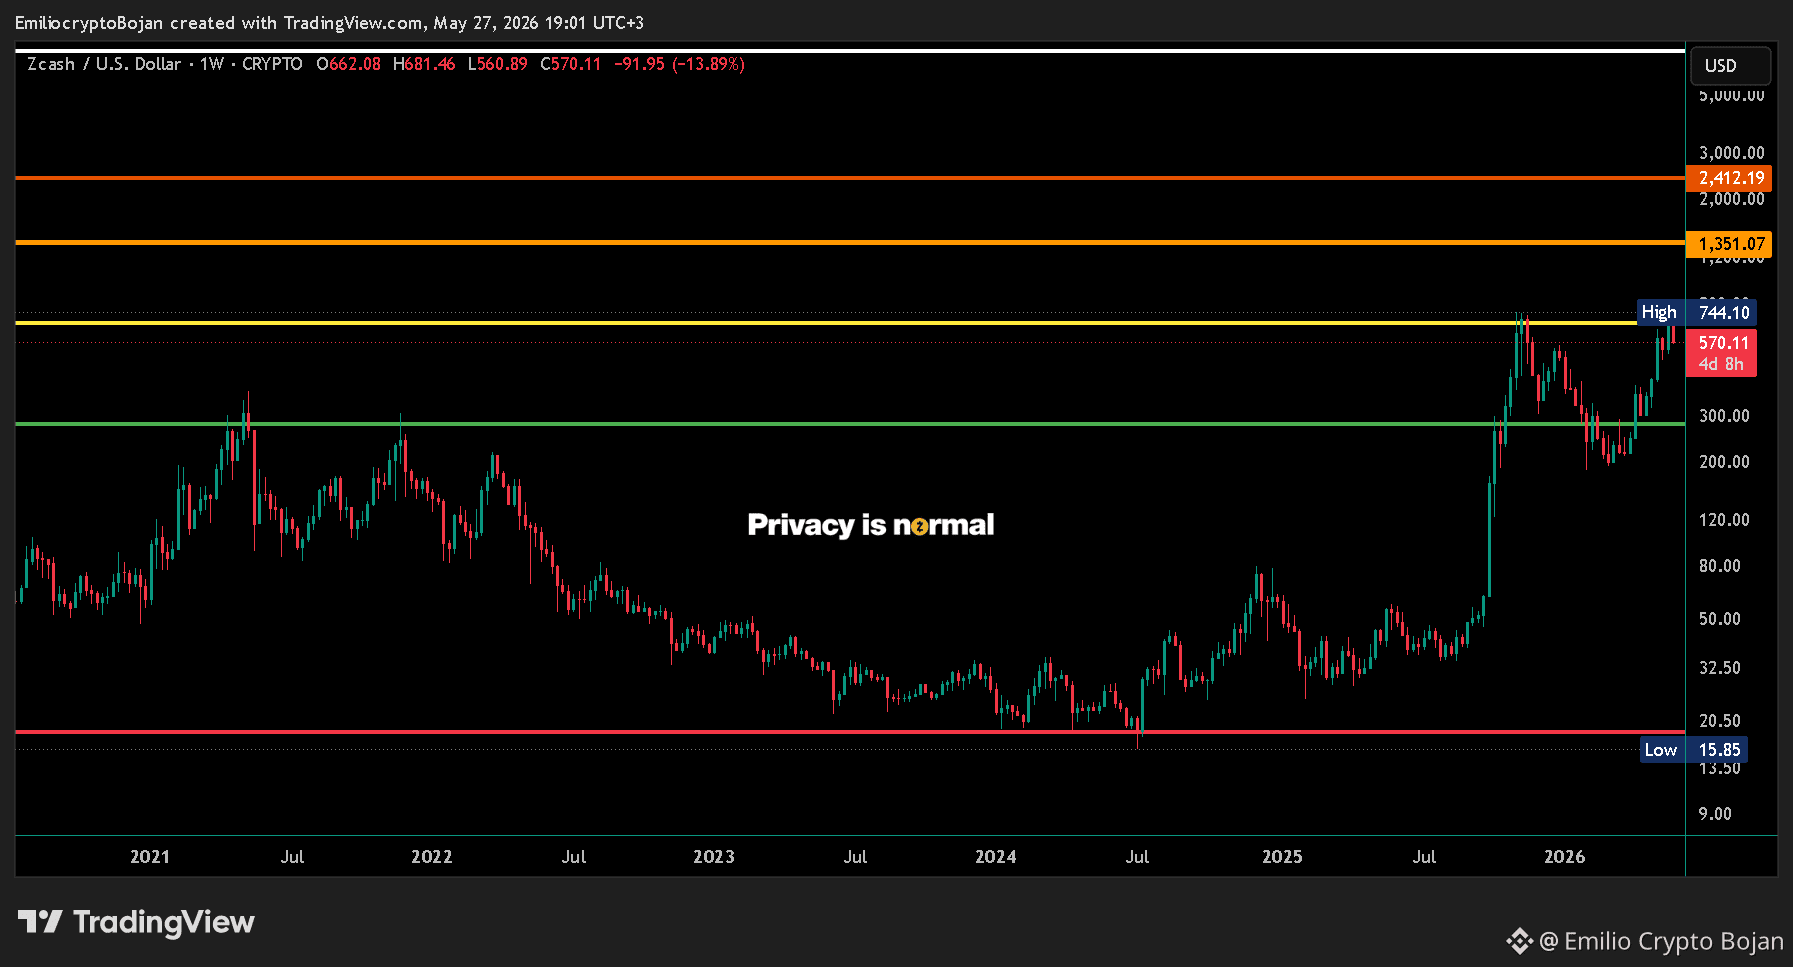Select the orange 2,412.19 price label
1793x967 pixels.
coord(1729,178)
